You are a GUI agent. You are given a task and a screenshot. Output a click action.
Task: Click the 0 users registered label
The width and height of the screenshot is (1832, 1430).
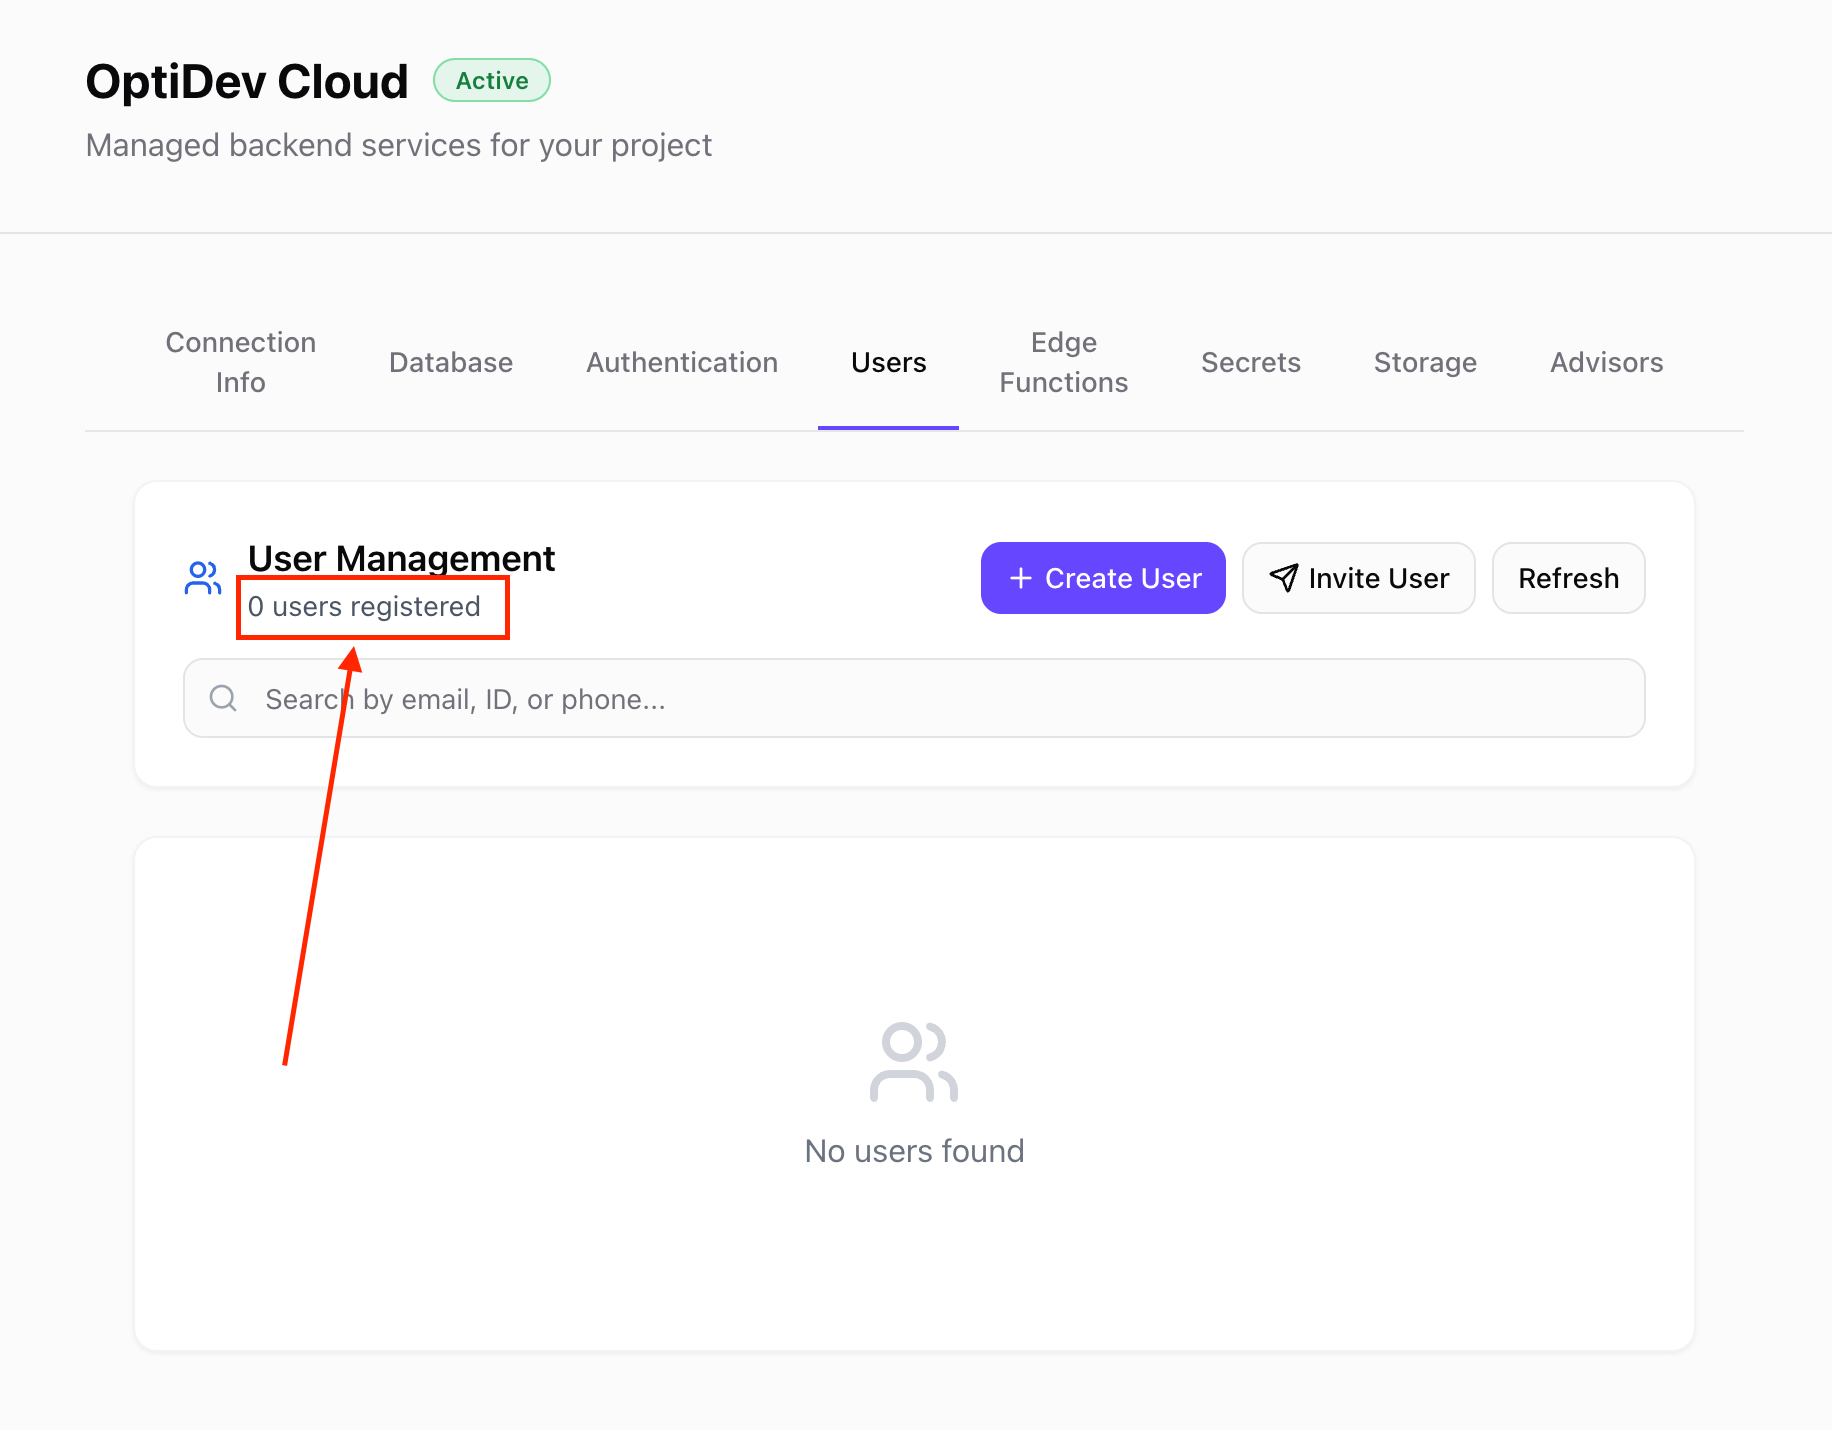coord(365,606)
